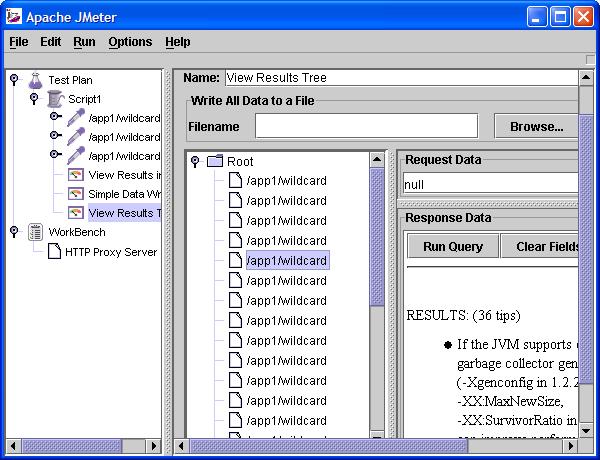
Task: Click the Filename text field
Action: (366, 127)
